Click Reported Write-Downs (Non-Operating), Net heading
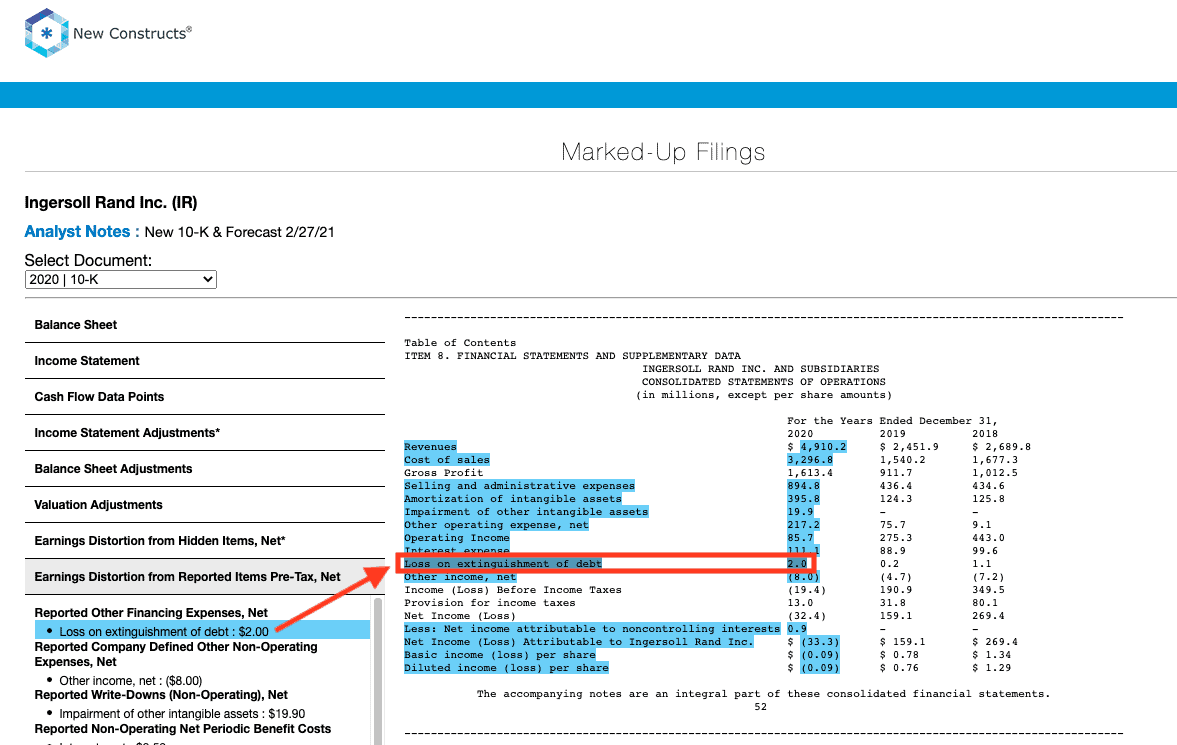Screen dimensions: 1177x745 pos(161,695)
